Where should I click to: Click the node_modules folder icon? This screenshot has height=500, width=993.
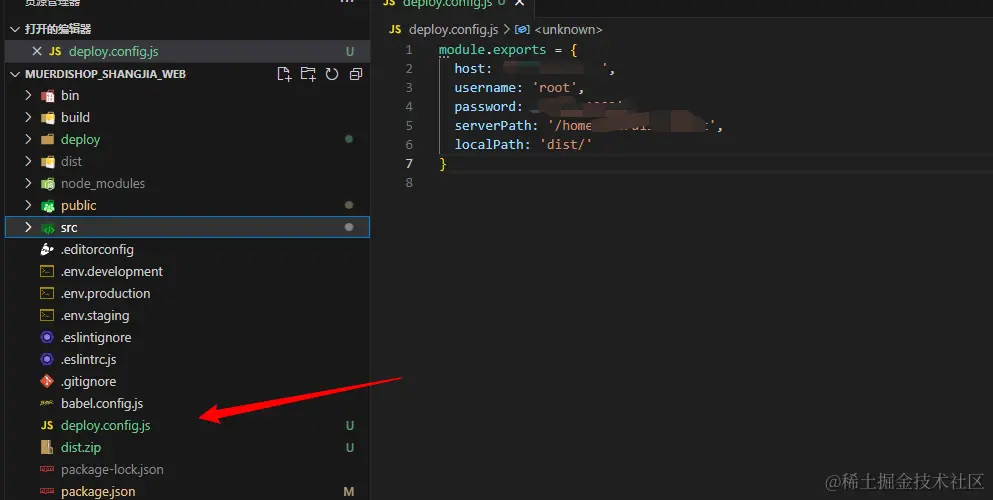(47, 184)
